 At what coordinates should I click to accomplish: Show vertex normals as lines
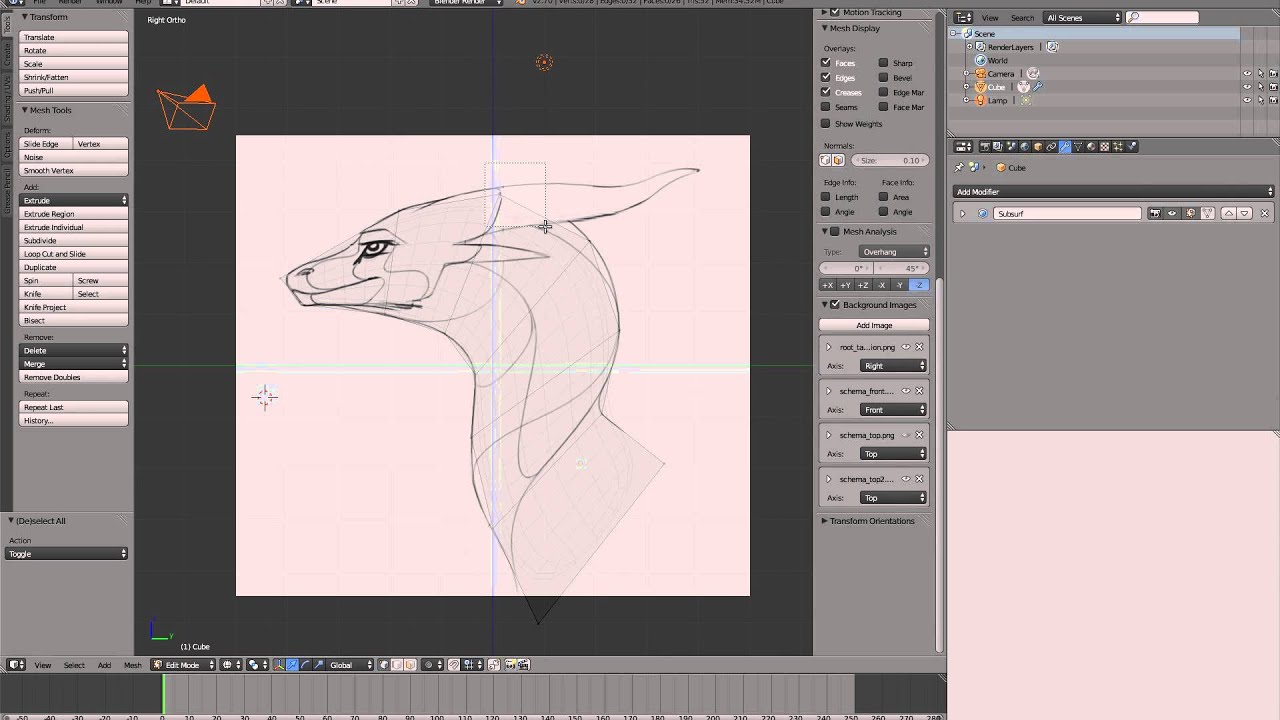825,160
